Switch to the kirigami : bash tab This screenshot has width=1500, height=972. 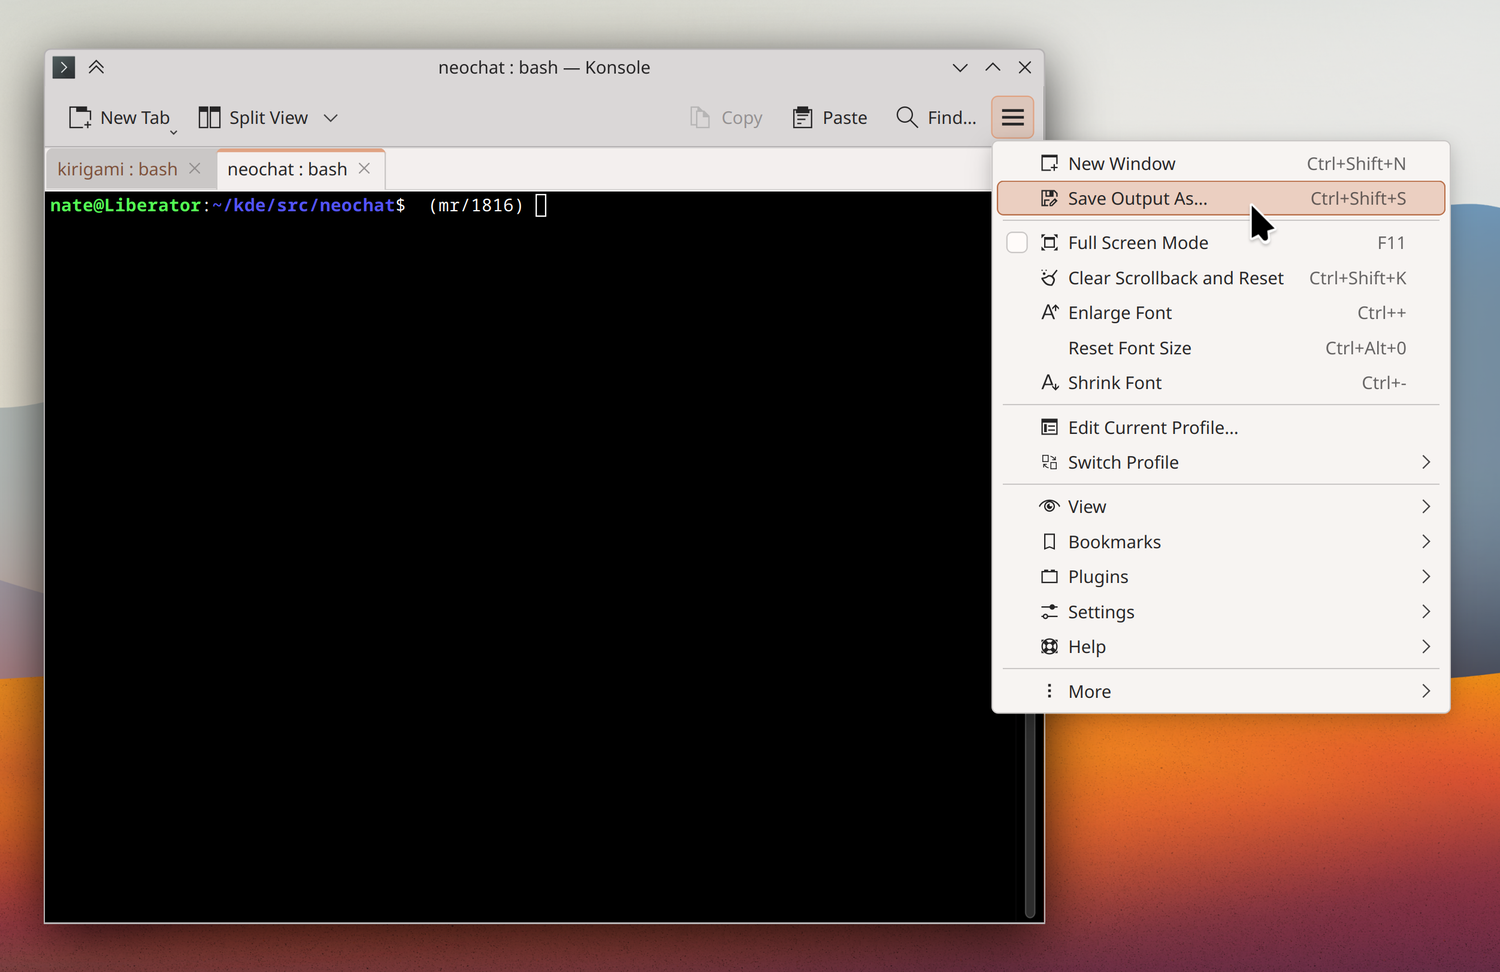click(x=117, y=169)
